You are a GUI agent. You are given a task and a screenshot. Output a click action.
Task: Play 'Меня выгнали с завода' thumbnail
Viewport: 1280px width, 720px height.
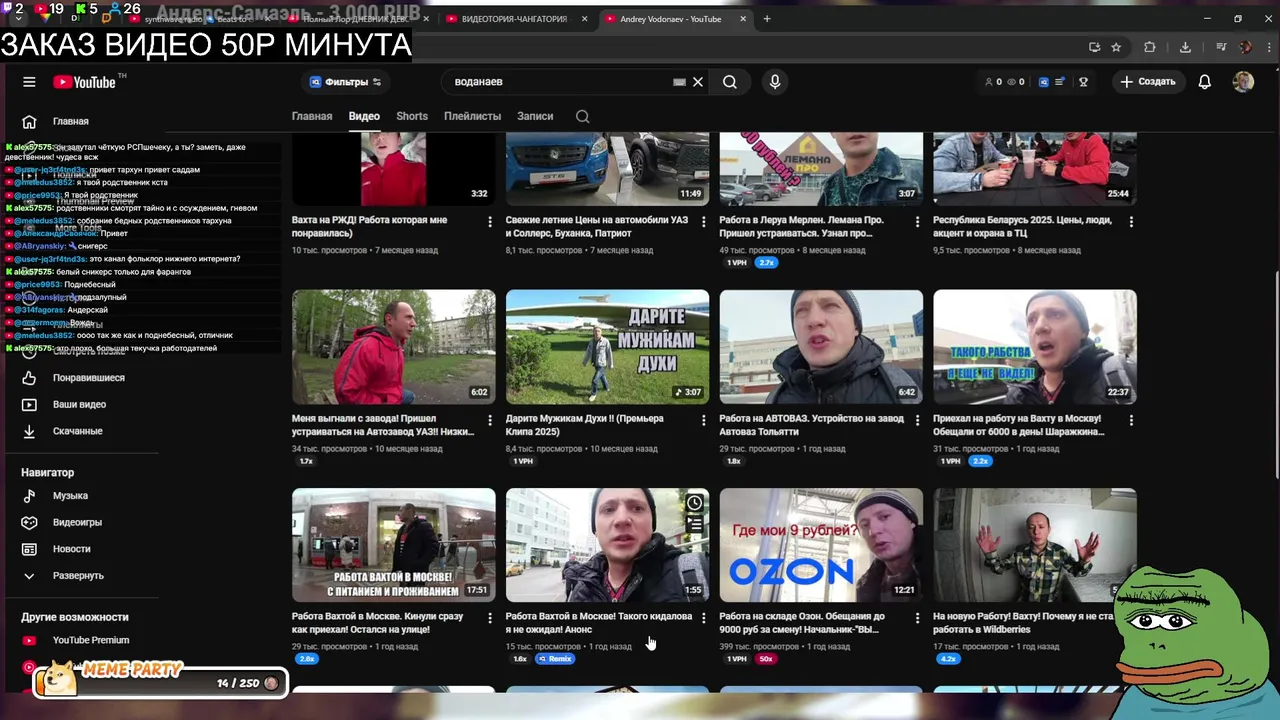pos(393,347)
